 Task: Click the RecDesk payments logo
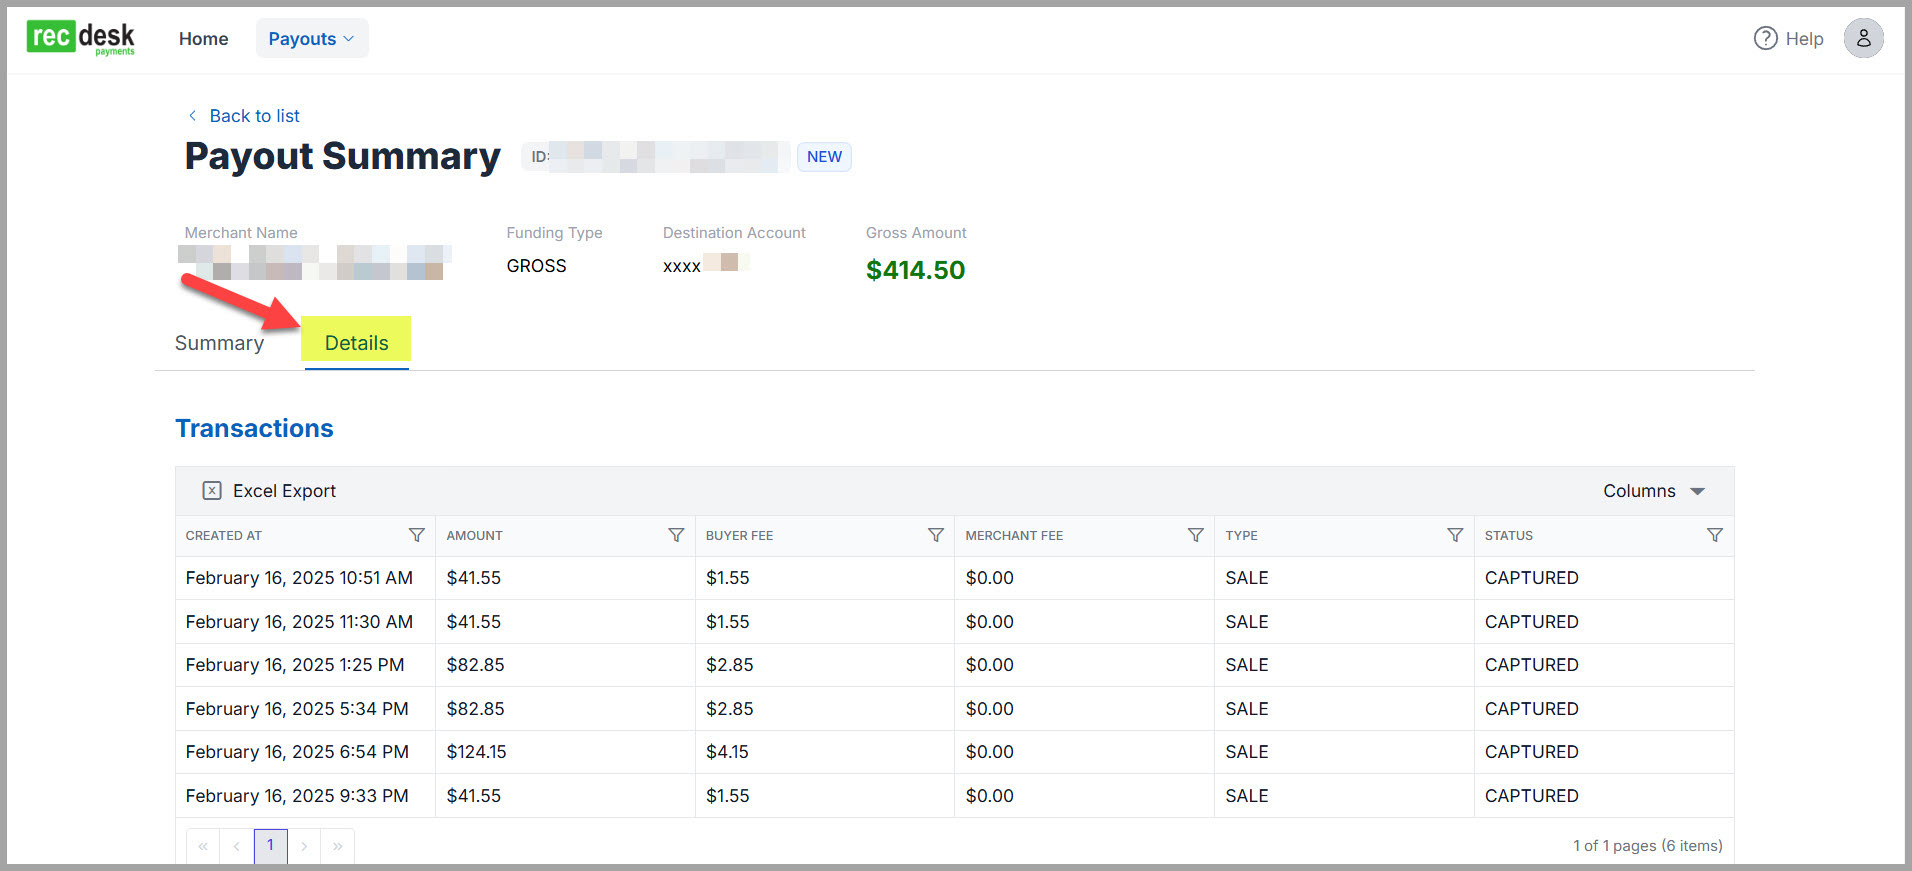pyautogui.click(x=80, y=38)
